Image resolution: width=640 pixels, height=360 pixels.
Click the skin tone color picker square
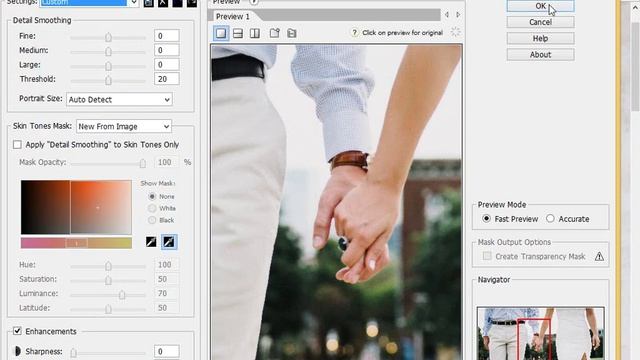click(76, 207)
